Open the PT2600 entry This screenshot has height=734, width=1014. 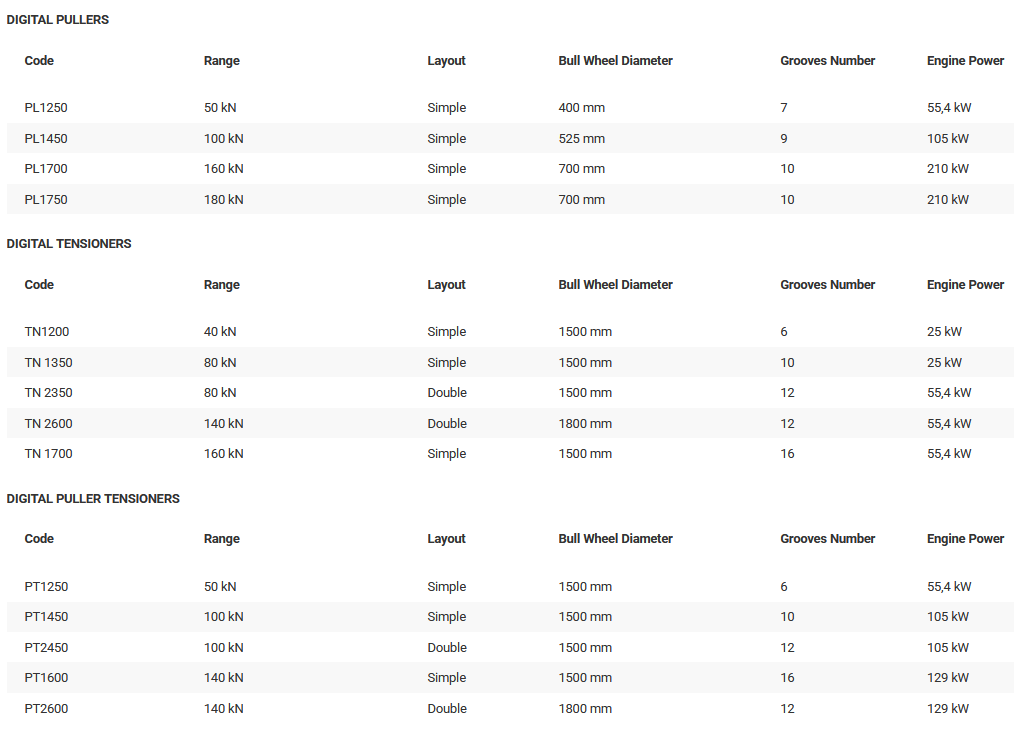pos(47,709)
